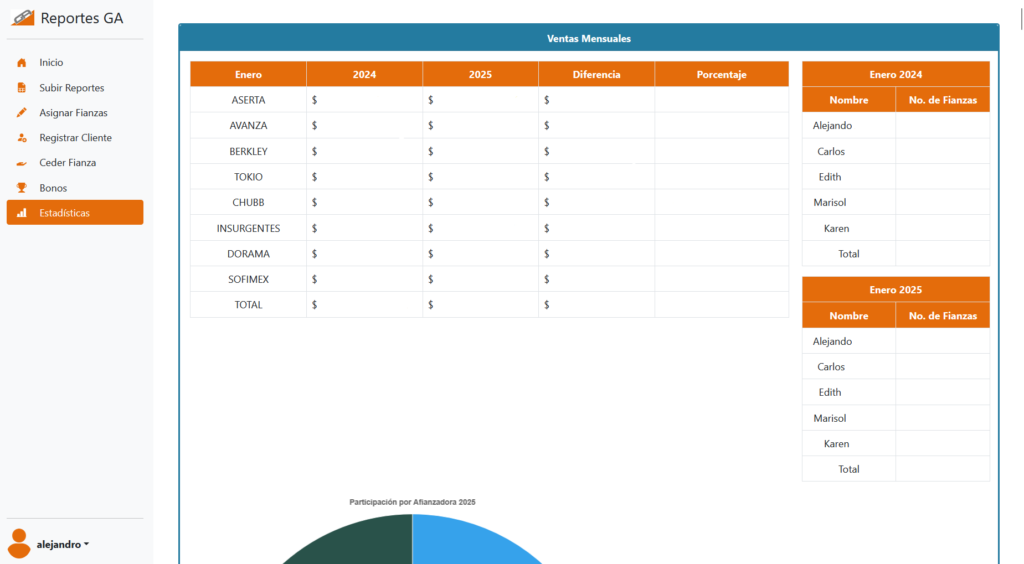This screenshot has height=564, width=1024.
Task: Go to the Bonos section
Action: (53, 188)
